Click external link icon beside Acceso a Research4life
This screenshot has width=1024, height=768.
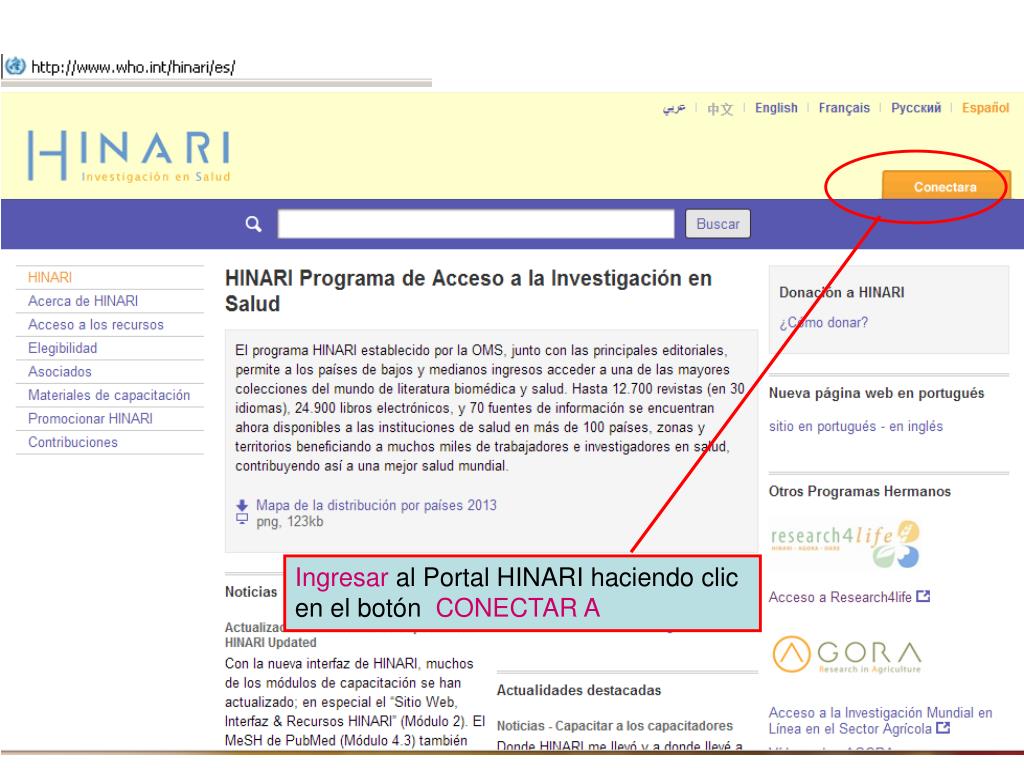pos(923,596)
